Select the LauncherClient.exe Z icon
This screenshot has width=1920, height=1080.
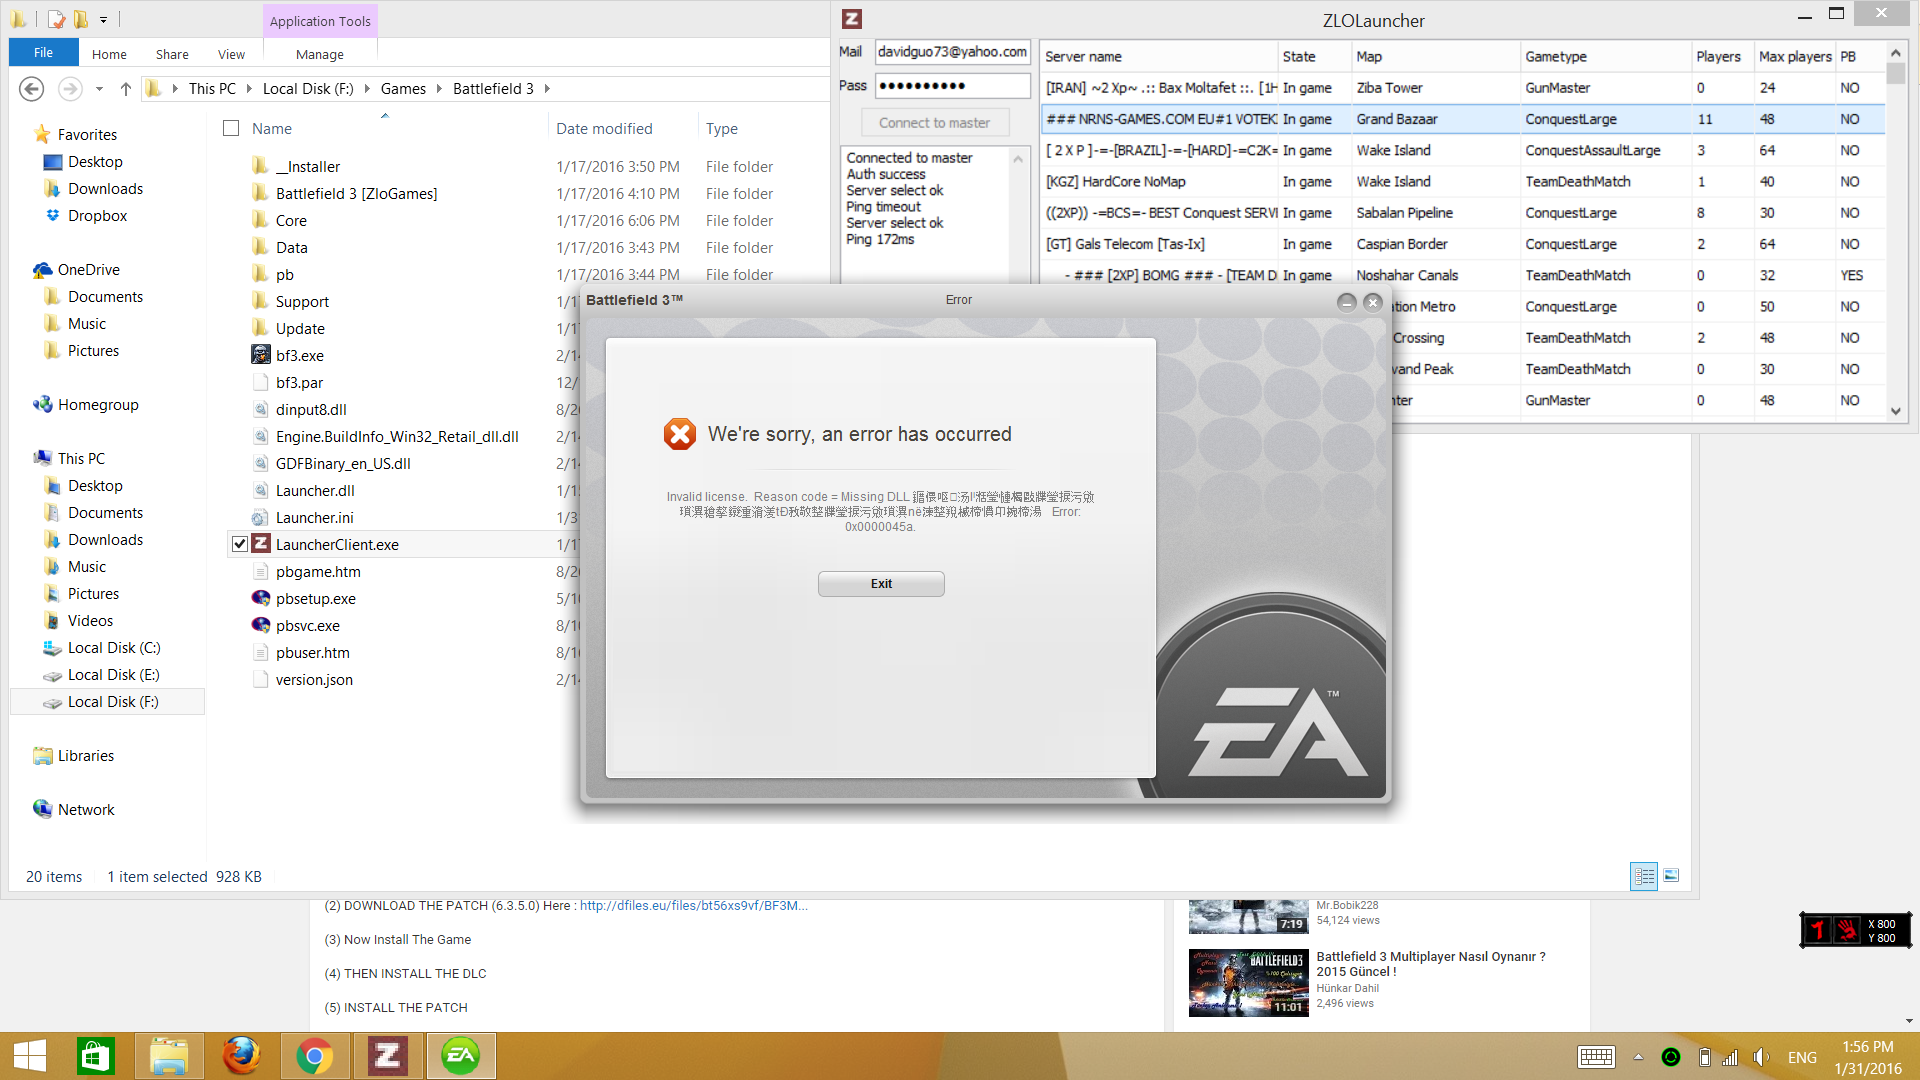coord(261,544)
